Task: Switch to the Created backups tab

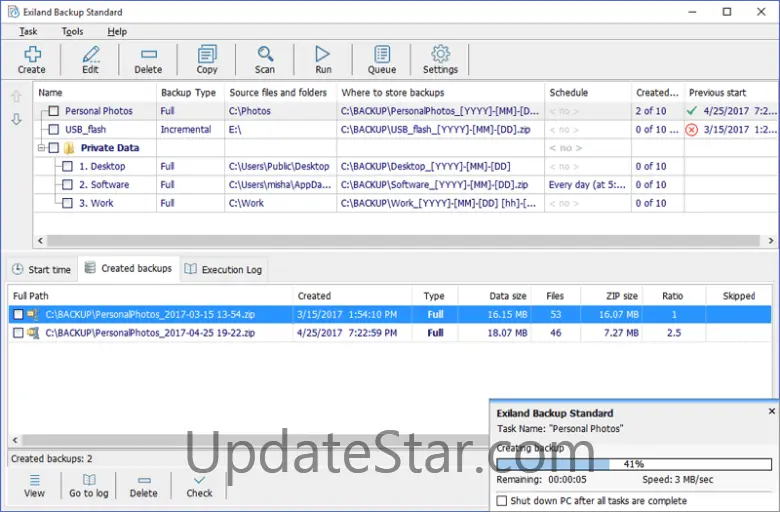Action: [x=128, y=269]
